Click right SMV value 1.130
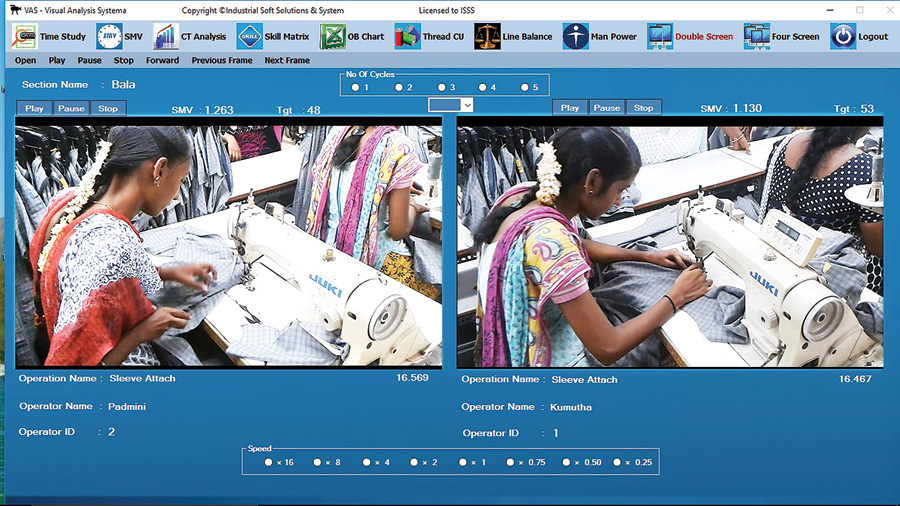The height and width of the screenshot is (506, 900). pyautogui.click(x=747, y=108)
